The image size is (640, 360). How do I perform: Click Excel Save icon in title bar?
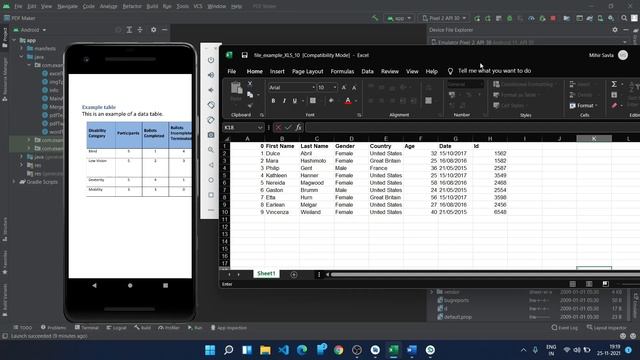click(244, 55)
